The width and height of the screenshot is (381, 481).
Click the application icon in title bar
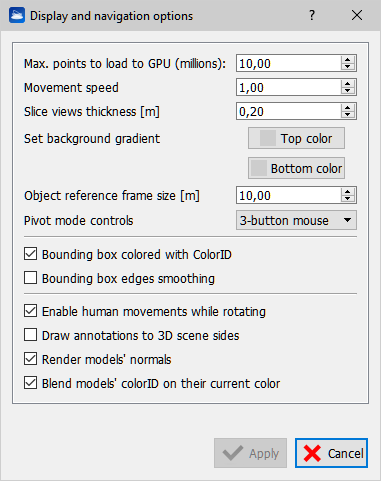click(17, 15)
